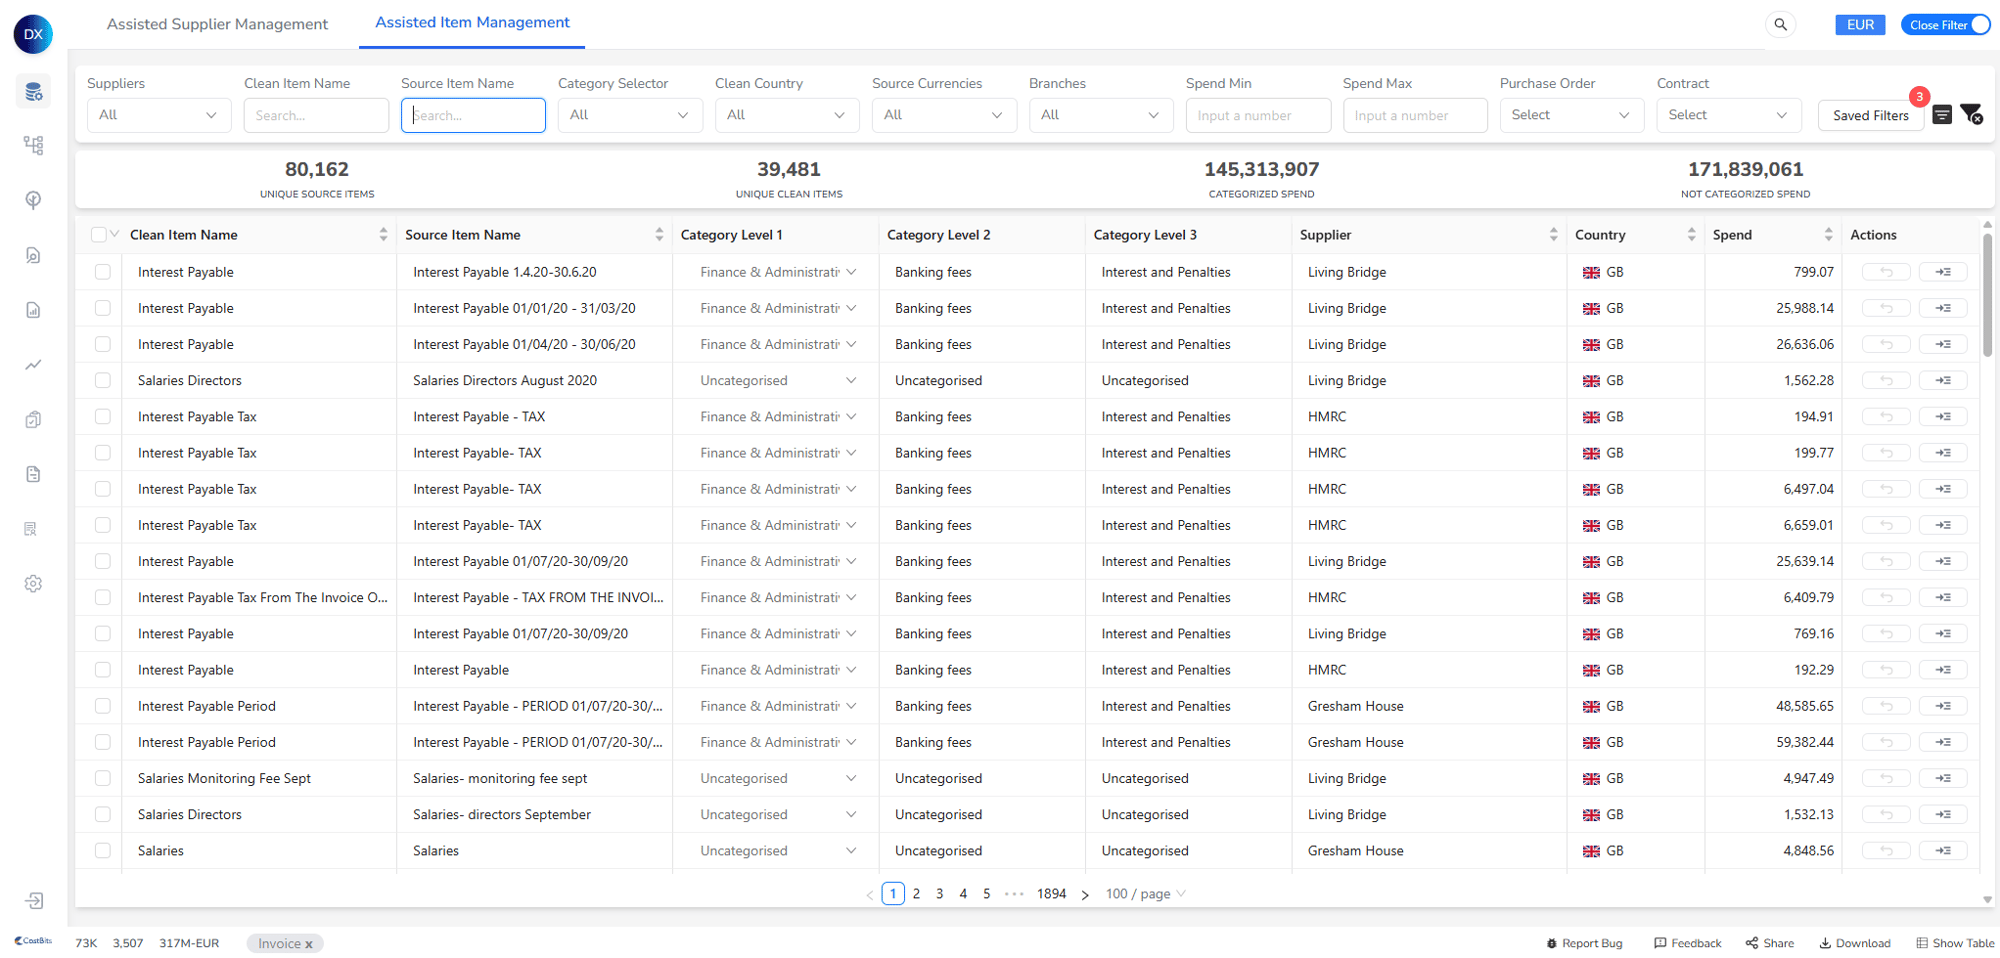2000x958 pixels.
Task: Open the 100 / page size dropdown
Action: pos(1145,894)
